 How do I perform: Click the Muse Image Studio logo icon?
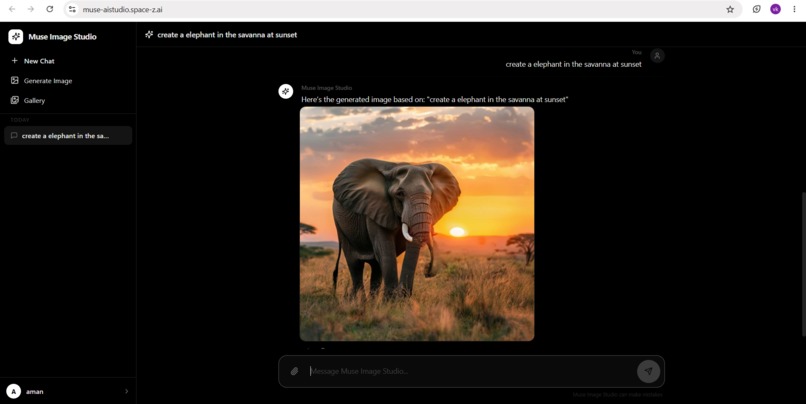click(x=15, y=36)
